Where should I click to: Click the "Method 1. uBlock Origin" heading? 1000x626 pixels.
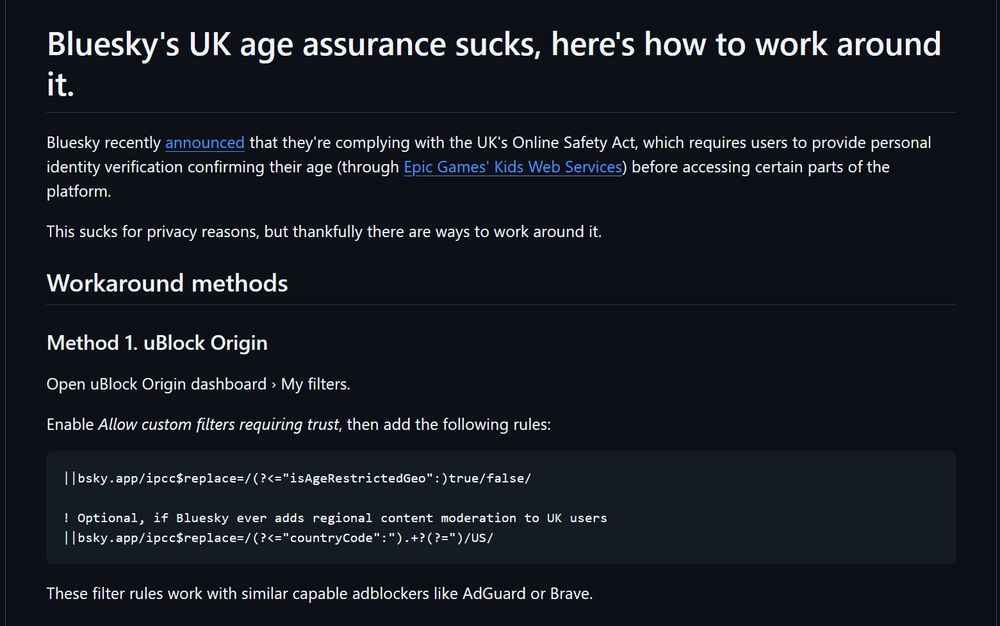(157, 343)
